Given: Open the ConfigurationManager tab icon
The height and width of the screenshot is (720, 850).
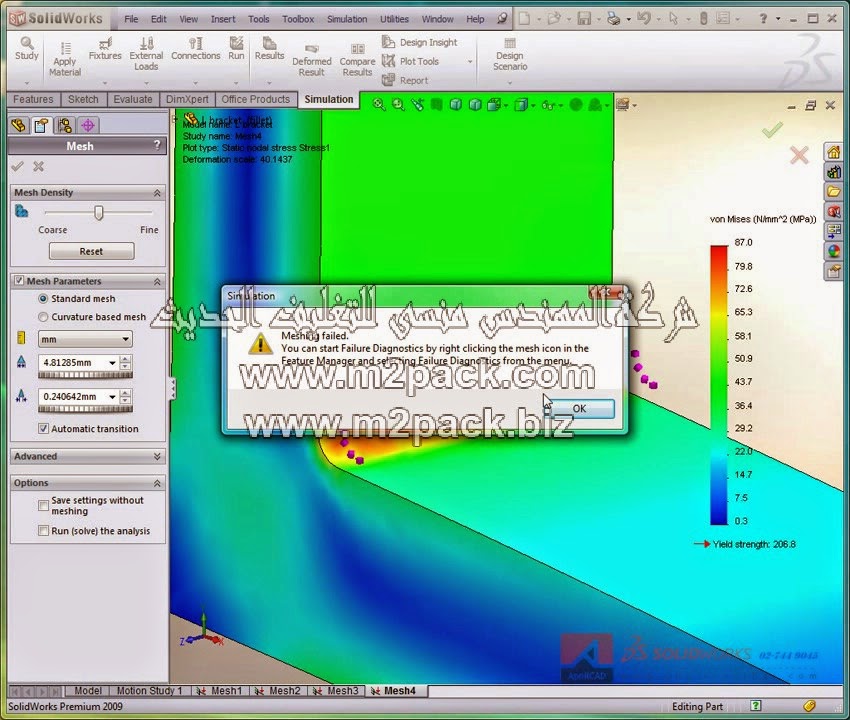Looking at the screenshot, I should pos(65,126).
